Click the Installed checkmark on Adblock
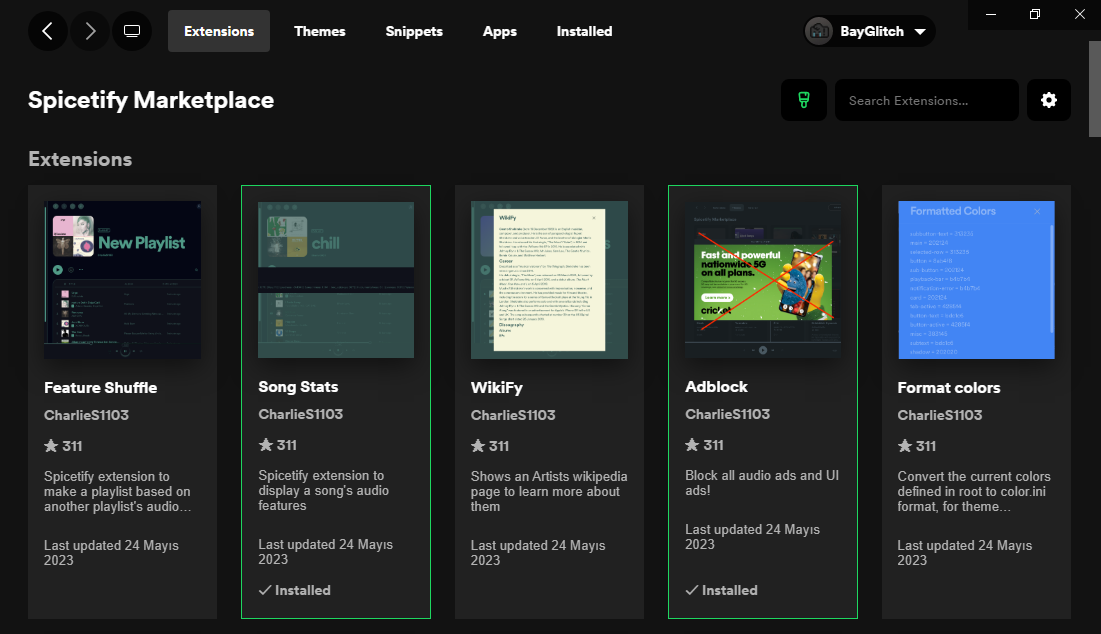 pyautogui.click(x=692, y=590)
